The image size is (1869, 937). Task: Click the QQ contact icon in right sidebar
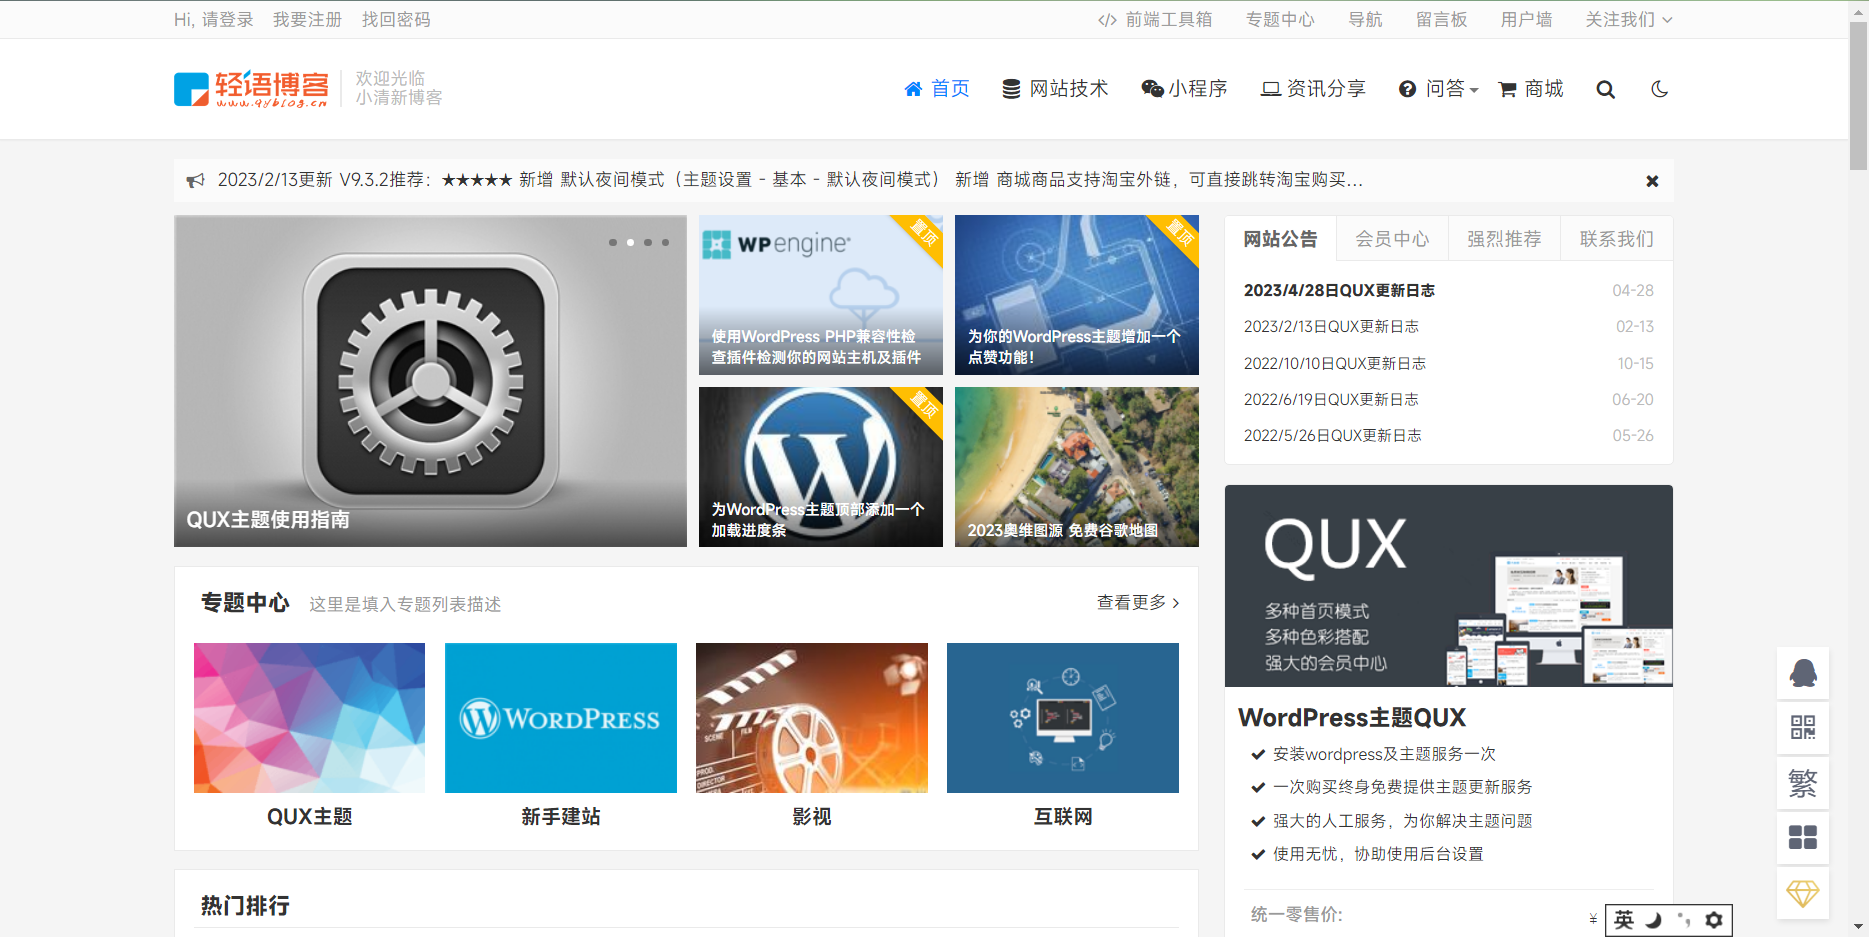[x=1803, y=672]
